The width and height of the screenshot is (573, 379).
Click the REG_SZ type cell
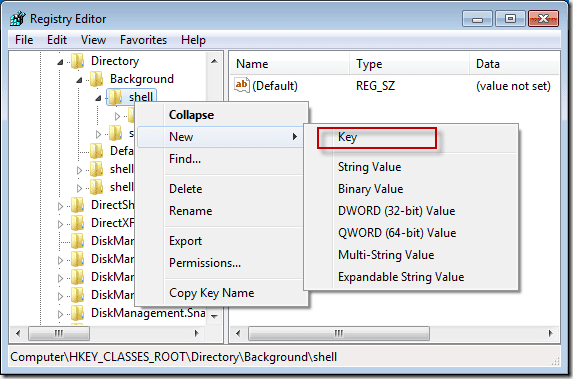[375, 86]
